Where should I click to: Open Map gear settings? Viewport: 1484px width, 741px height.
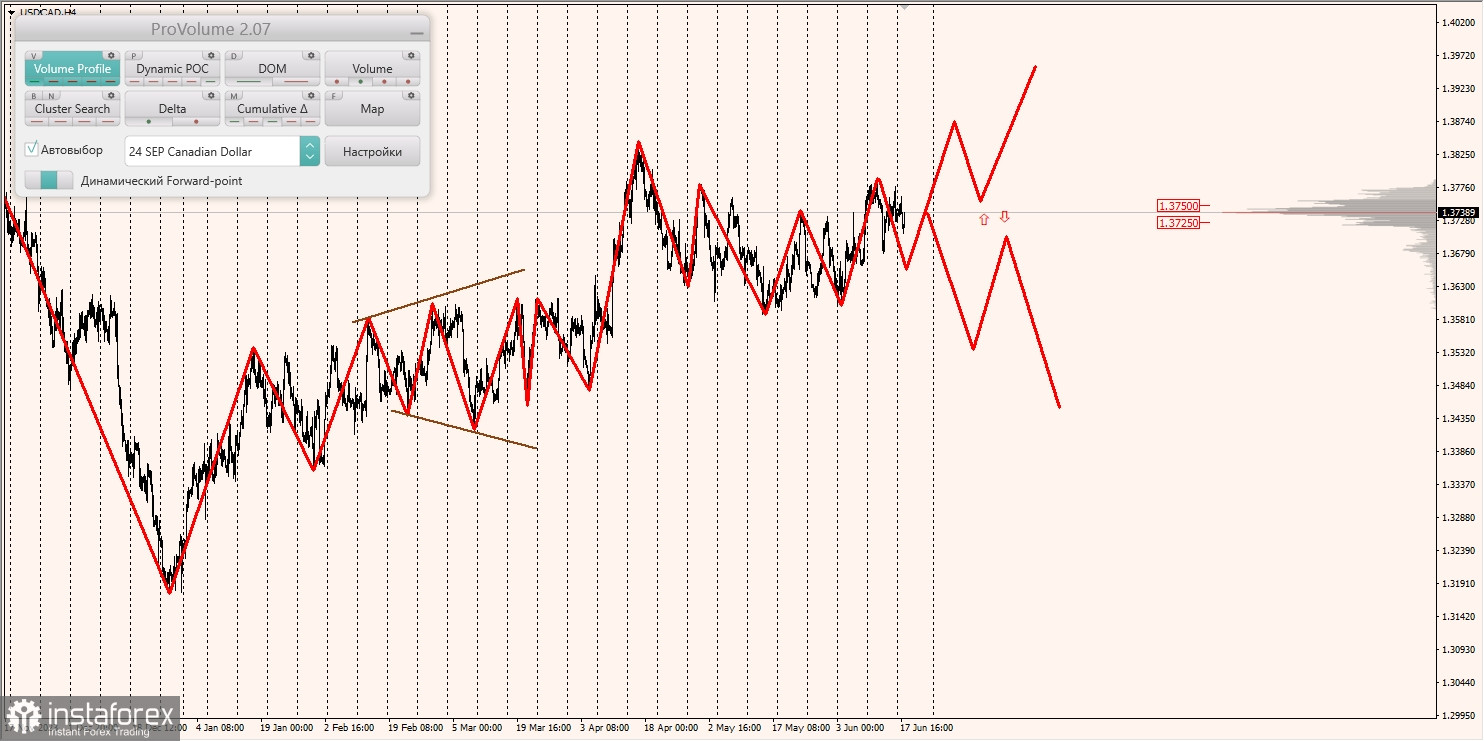pyautogui.click(x=411, y=95)
